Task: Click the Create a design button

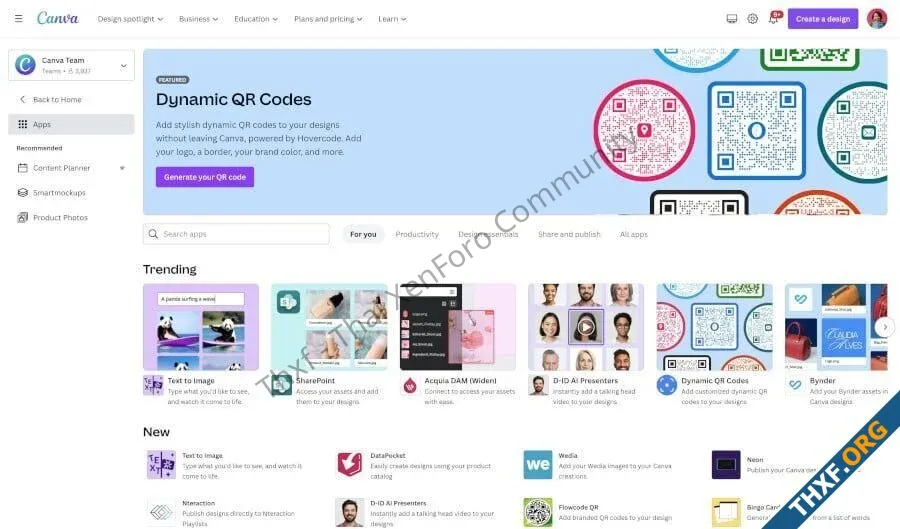Action: click(x=823, y=19)
